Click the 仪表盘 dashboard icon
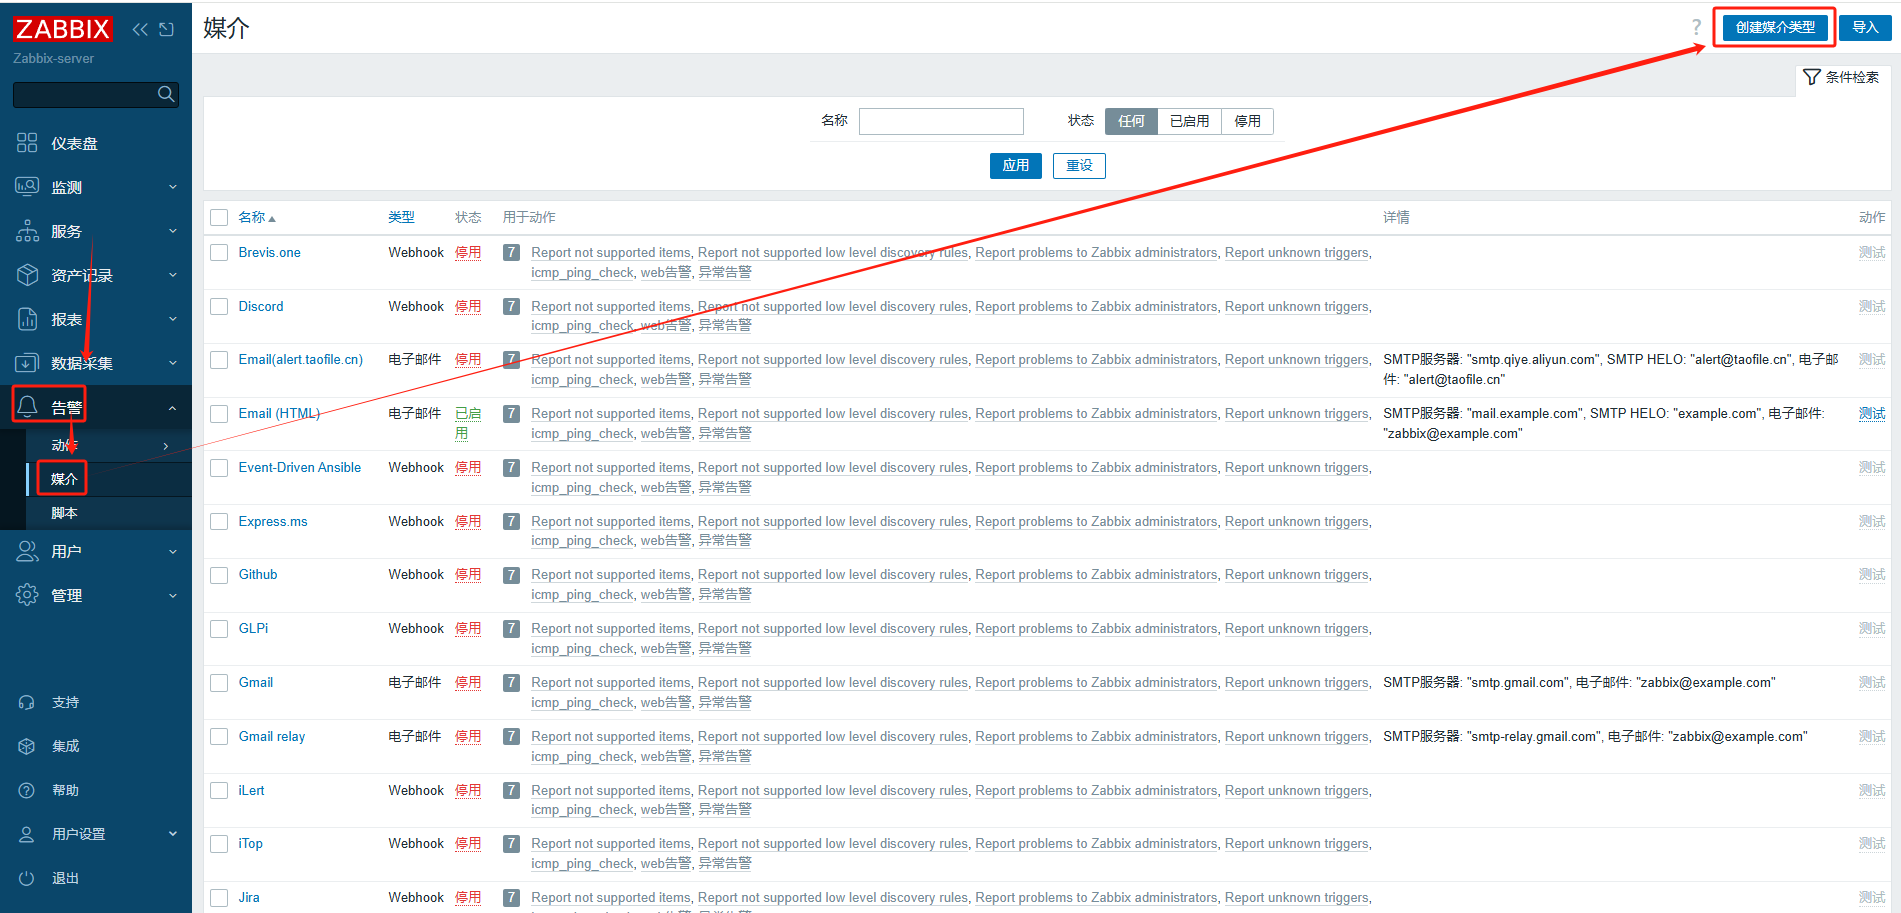 pyautogui.click(x=27, y=143)
